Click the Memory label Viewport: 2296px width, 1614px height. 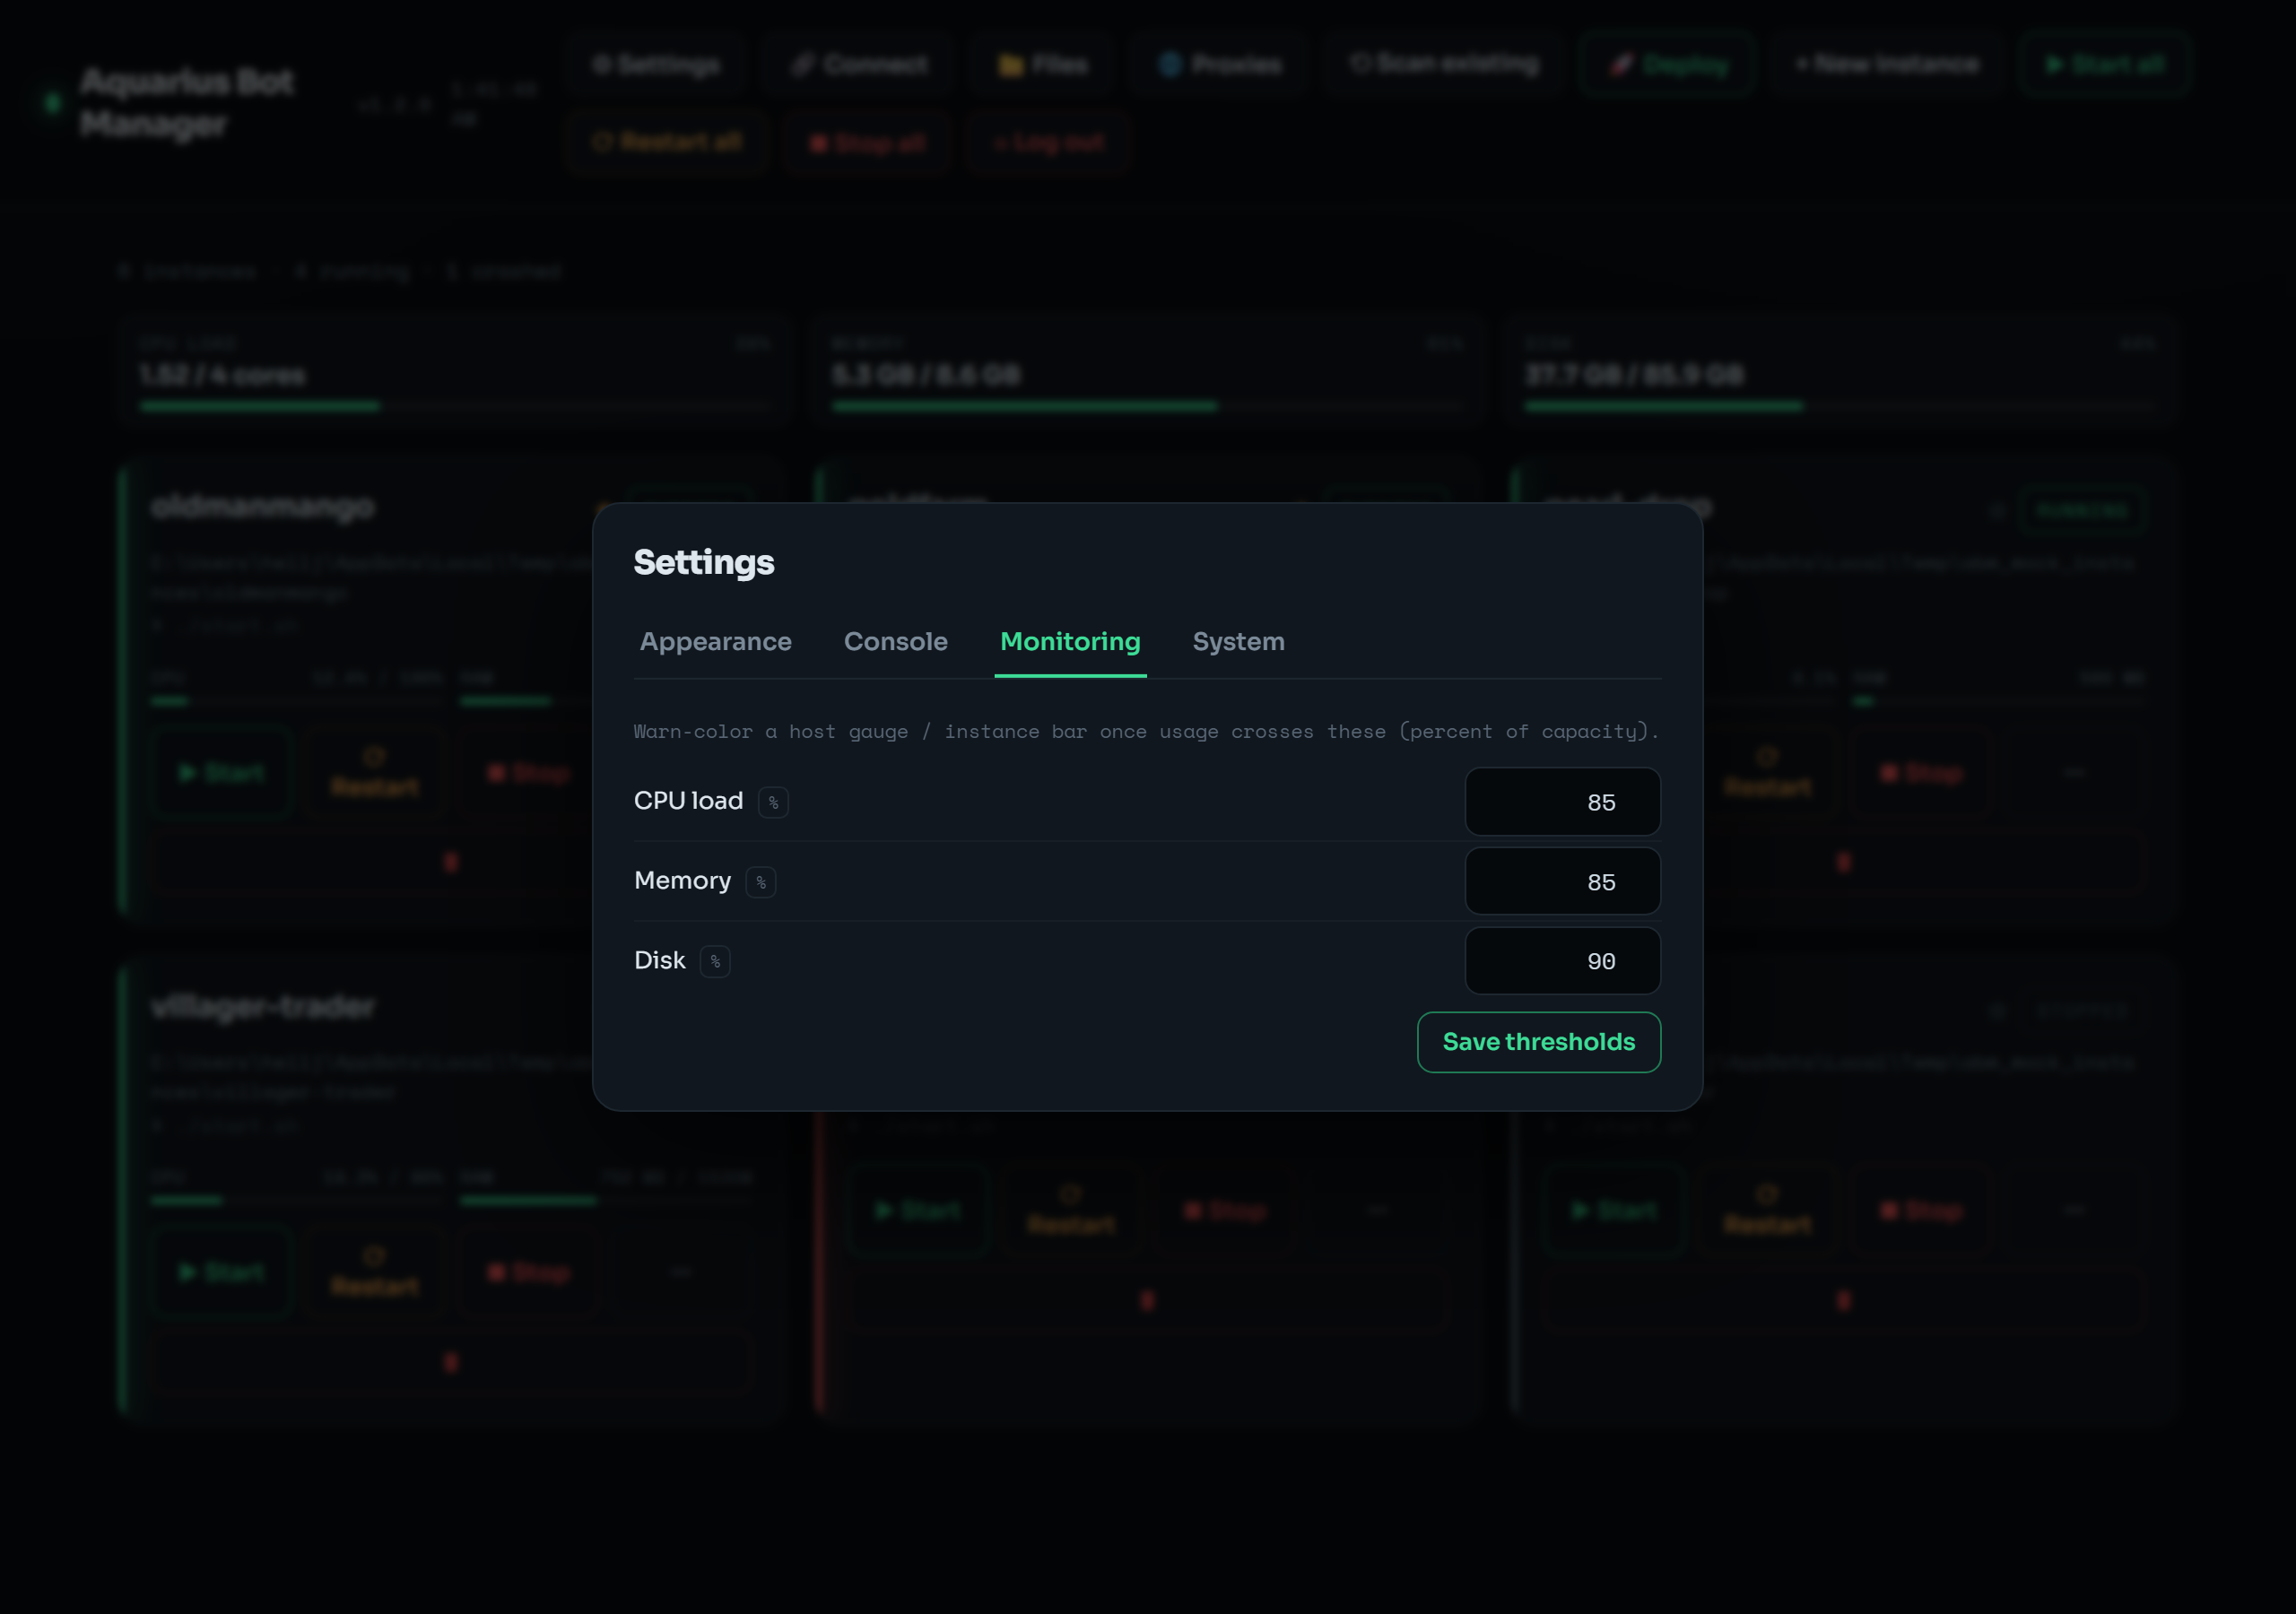682,881
